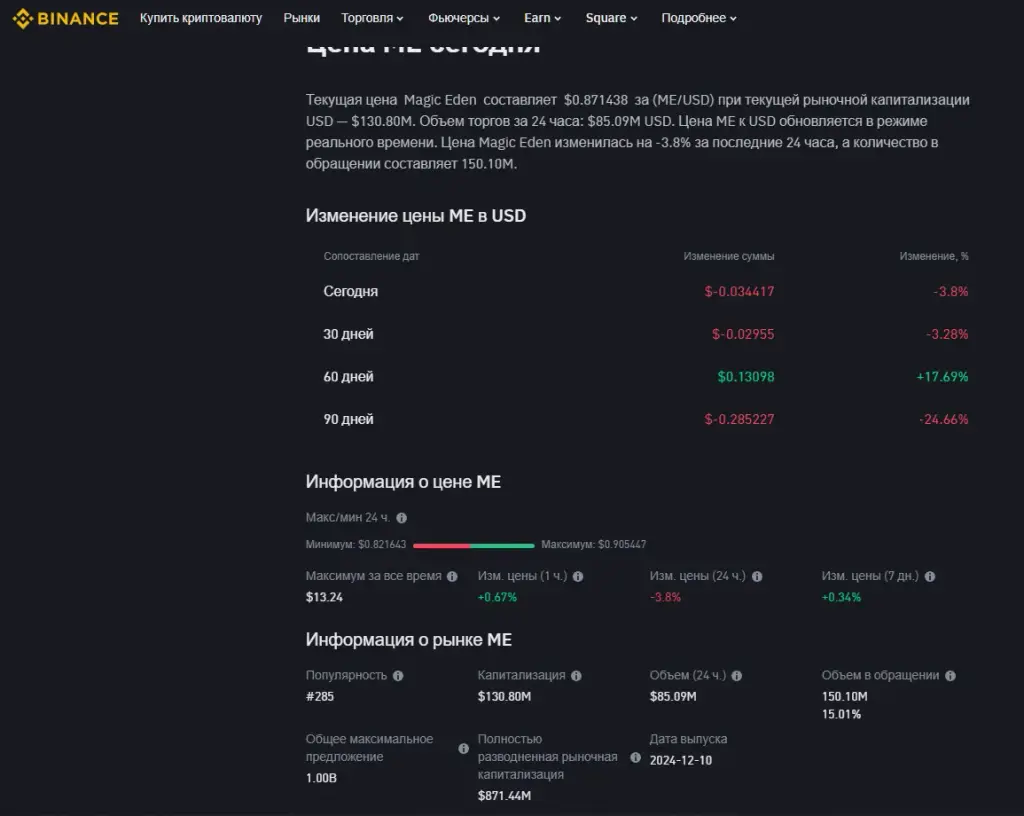
Task: Click info icon for Полностью разводненная рыночная капитализация
Action: click(x=635, y=757)
